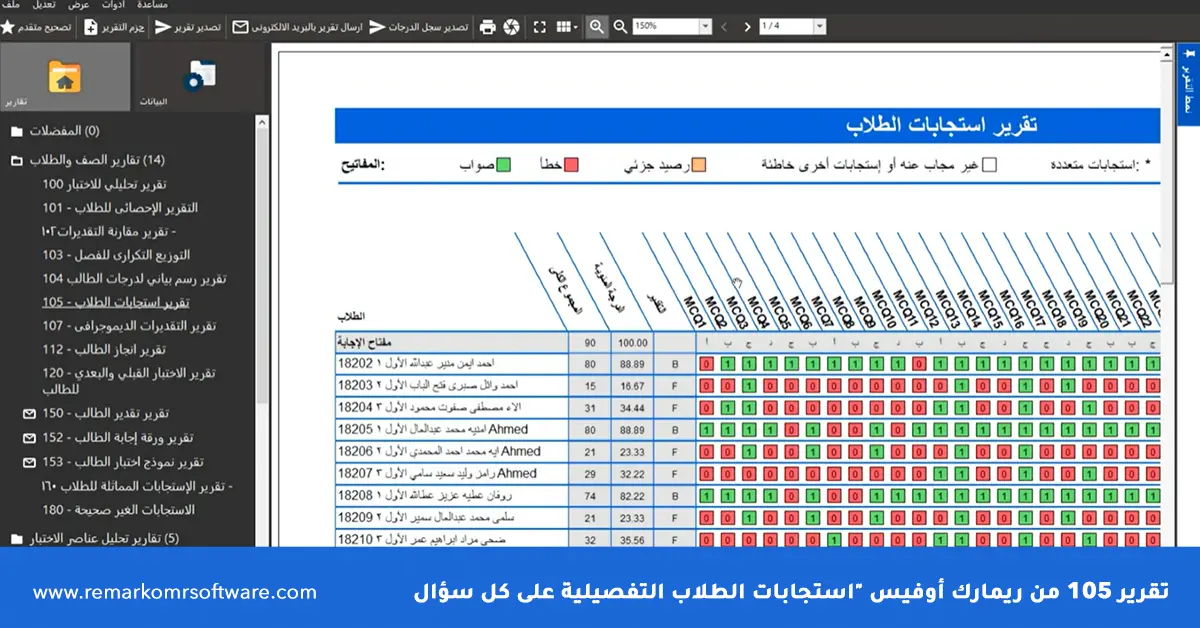Screen dimensions: 1200x628
Task: Click the Print icon on the toolbar
Action: click(487, 27)
